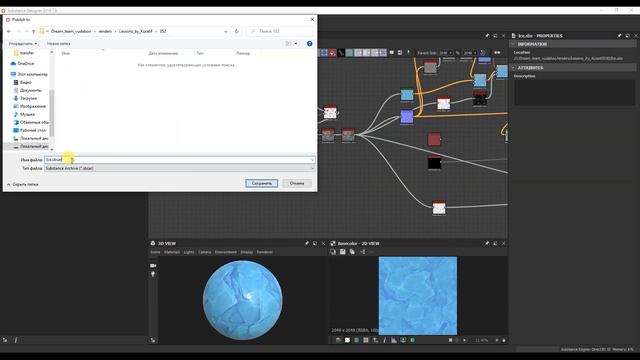
Task: Select transfer folder in navigation tree
Action: [24, 53]
